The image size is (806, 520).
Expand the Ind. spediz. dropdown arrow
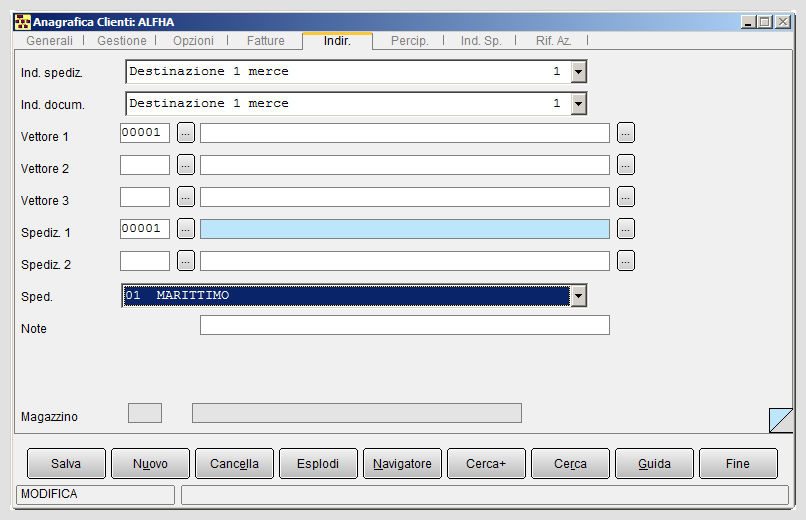[578, 72]
